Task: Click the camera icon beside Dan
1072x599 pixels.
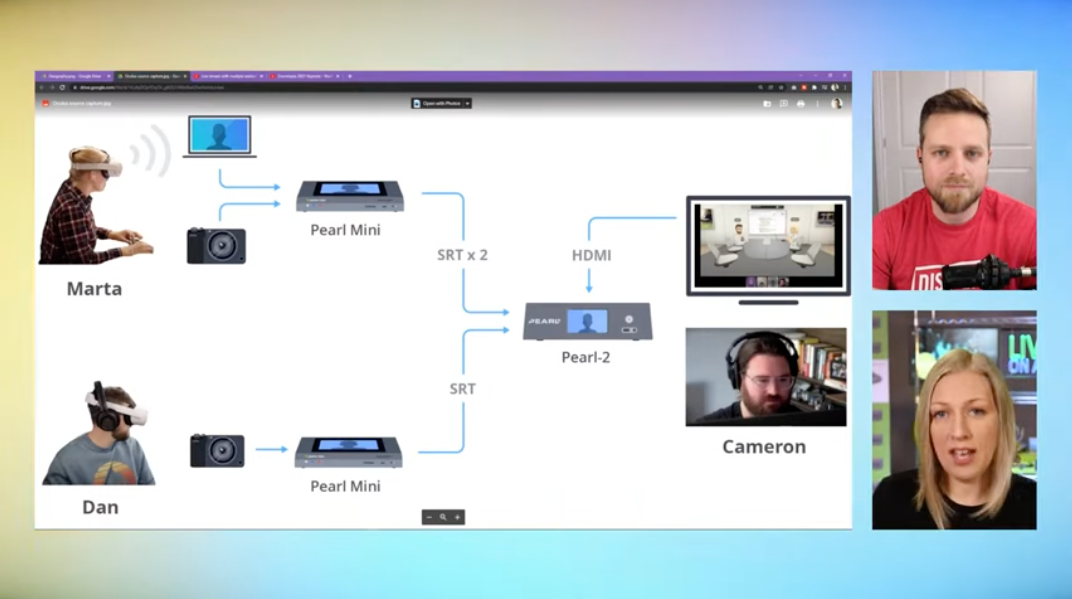Action: tap(217, 451)
